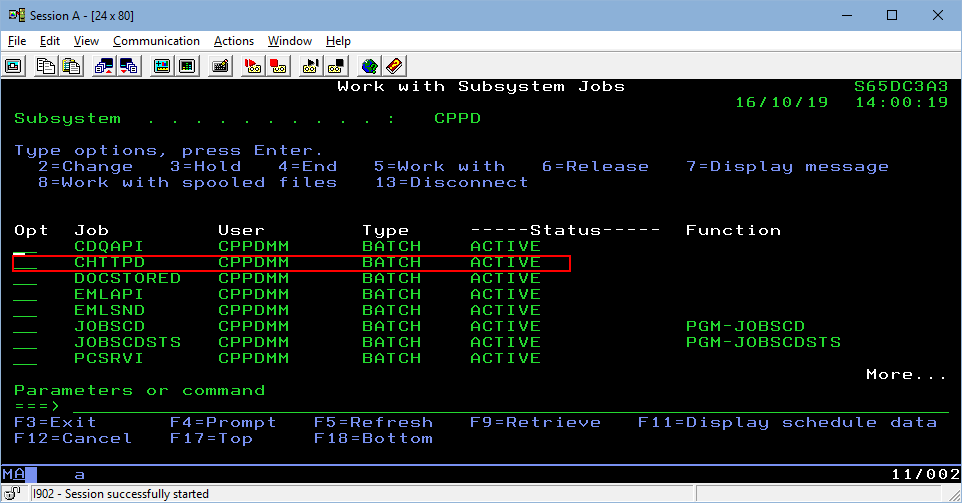Click the Copy toolbar icon
Screen dimensions: 962x503
click(x=46, y=66)
